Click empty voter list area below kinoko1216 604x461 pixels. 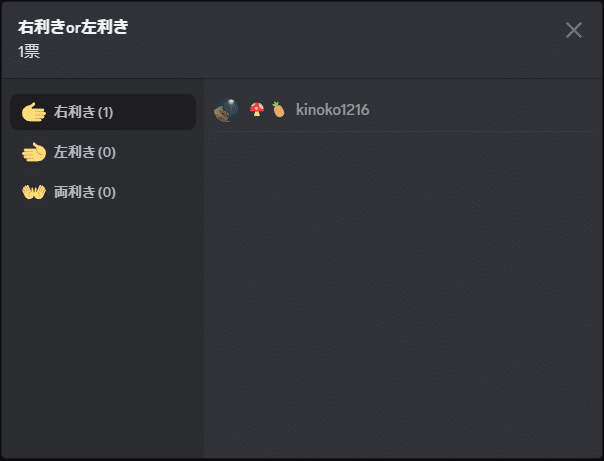click(x=403, y=295)
